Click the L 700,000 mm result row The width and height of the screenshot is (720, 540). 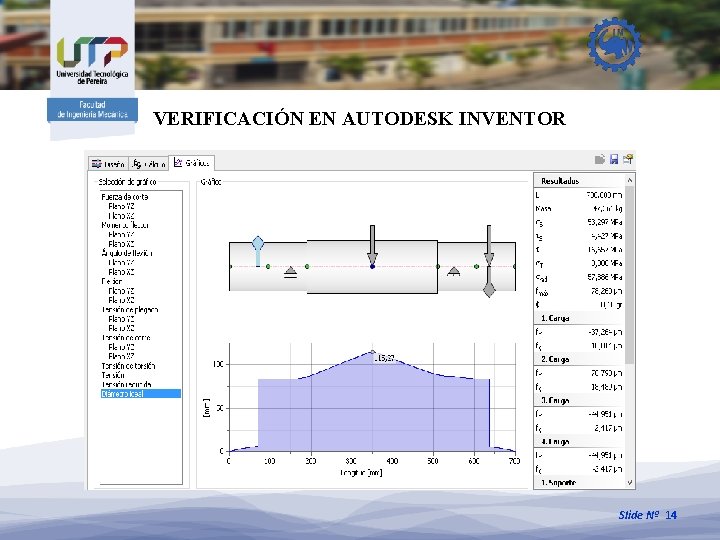(579, 195)
